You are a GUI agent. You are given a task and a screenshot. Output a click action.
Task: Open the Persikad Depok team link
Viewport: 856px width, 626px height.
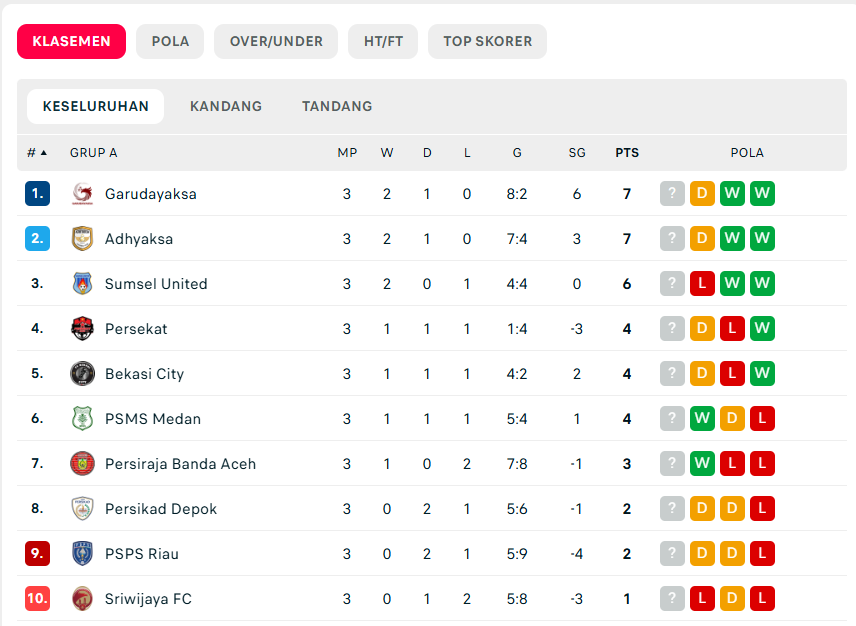click(161, 509)
